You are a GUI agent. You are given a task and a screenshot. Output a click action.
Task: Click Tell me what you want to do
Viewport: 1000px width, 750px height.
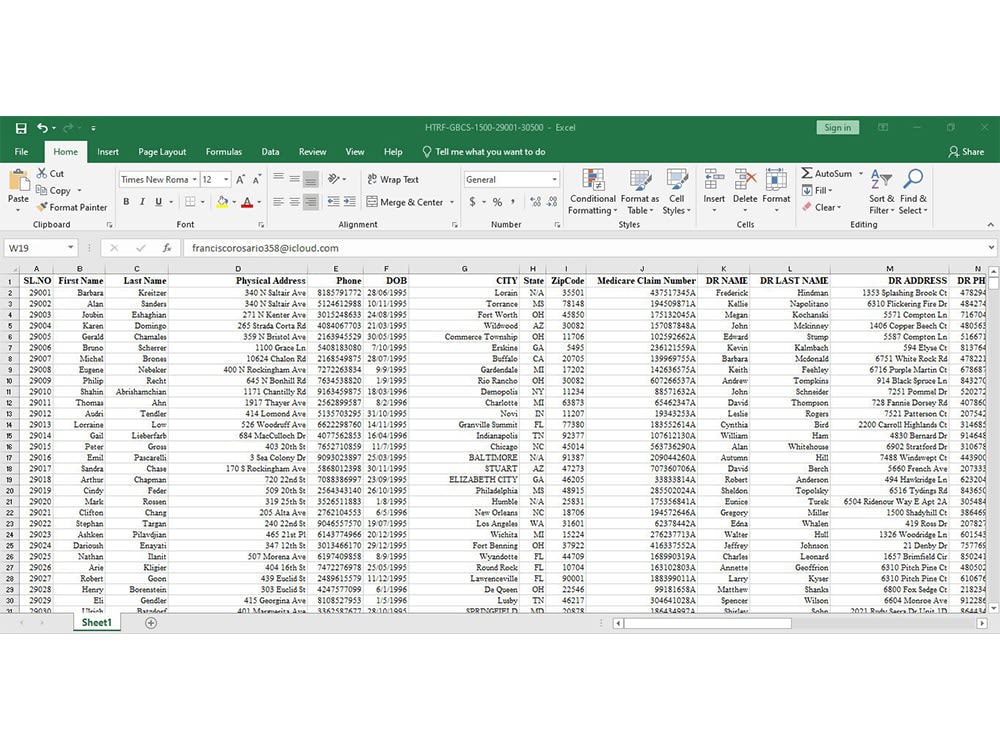[483, 152]
